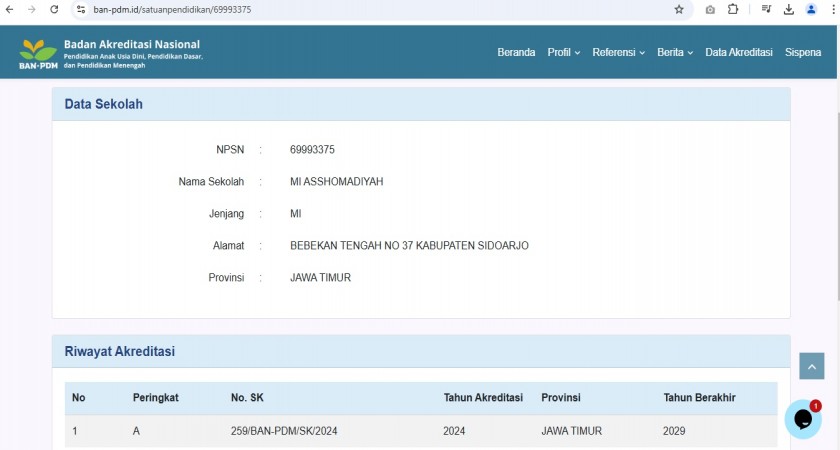This screenshot has height=450, width=840.
Task: Open the chat support bubble
Action: point(802,419)
